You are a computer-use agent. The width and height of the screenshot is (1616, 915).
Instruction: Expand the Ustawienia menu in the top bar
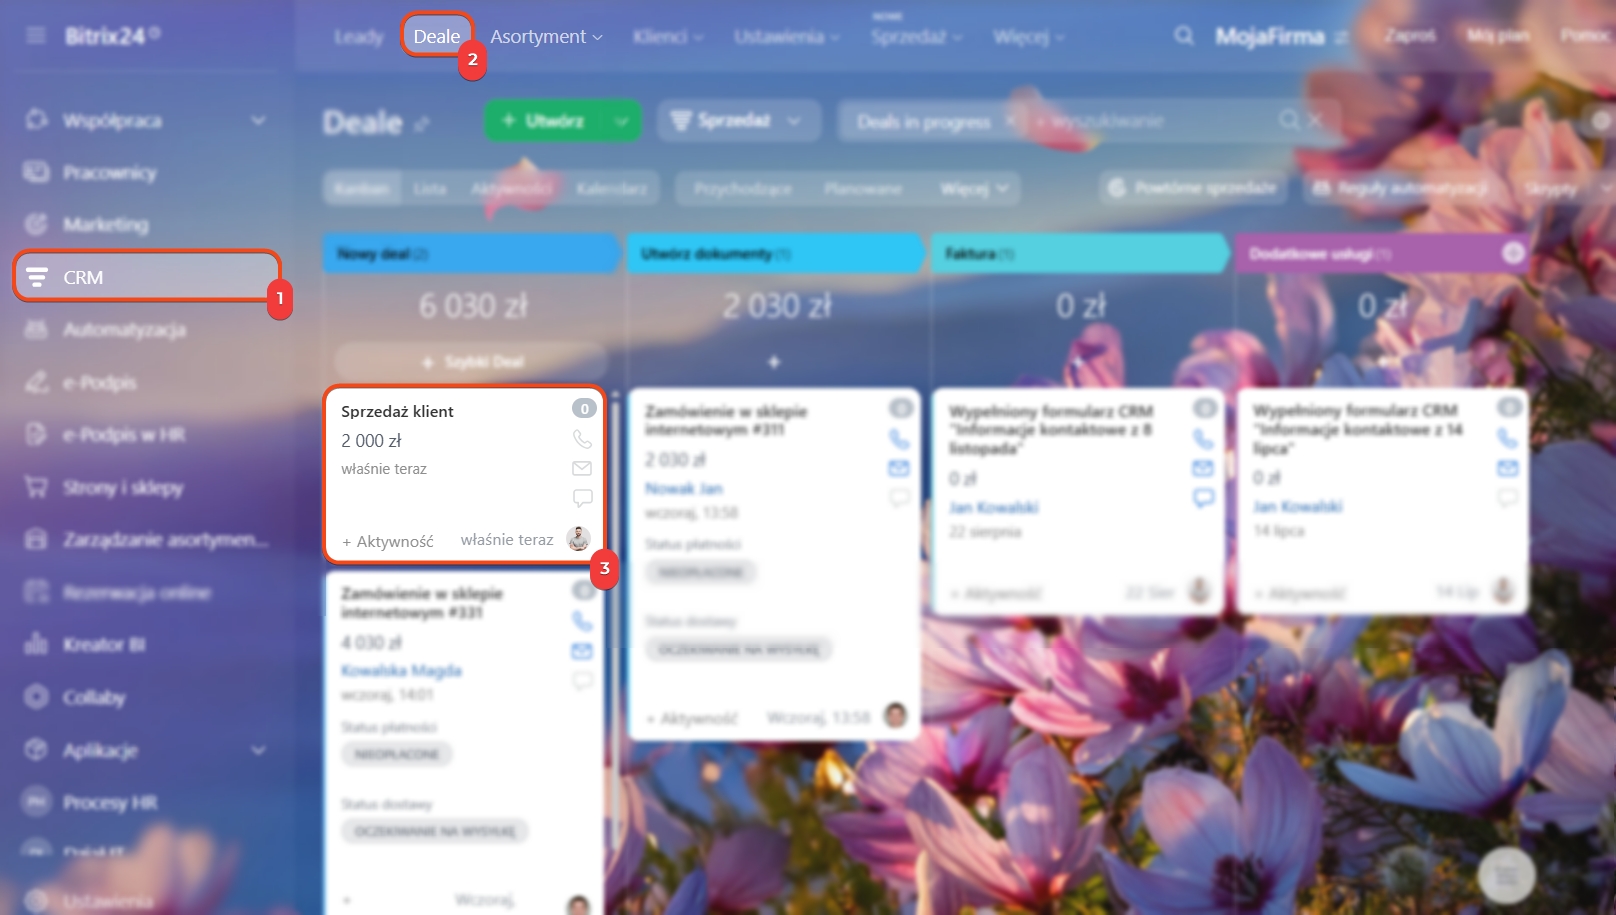click(x=787, y=36)
